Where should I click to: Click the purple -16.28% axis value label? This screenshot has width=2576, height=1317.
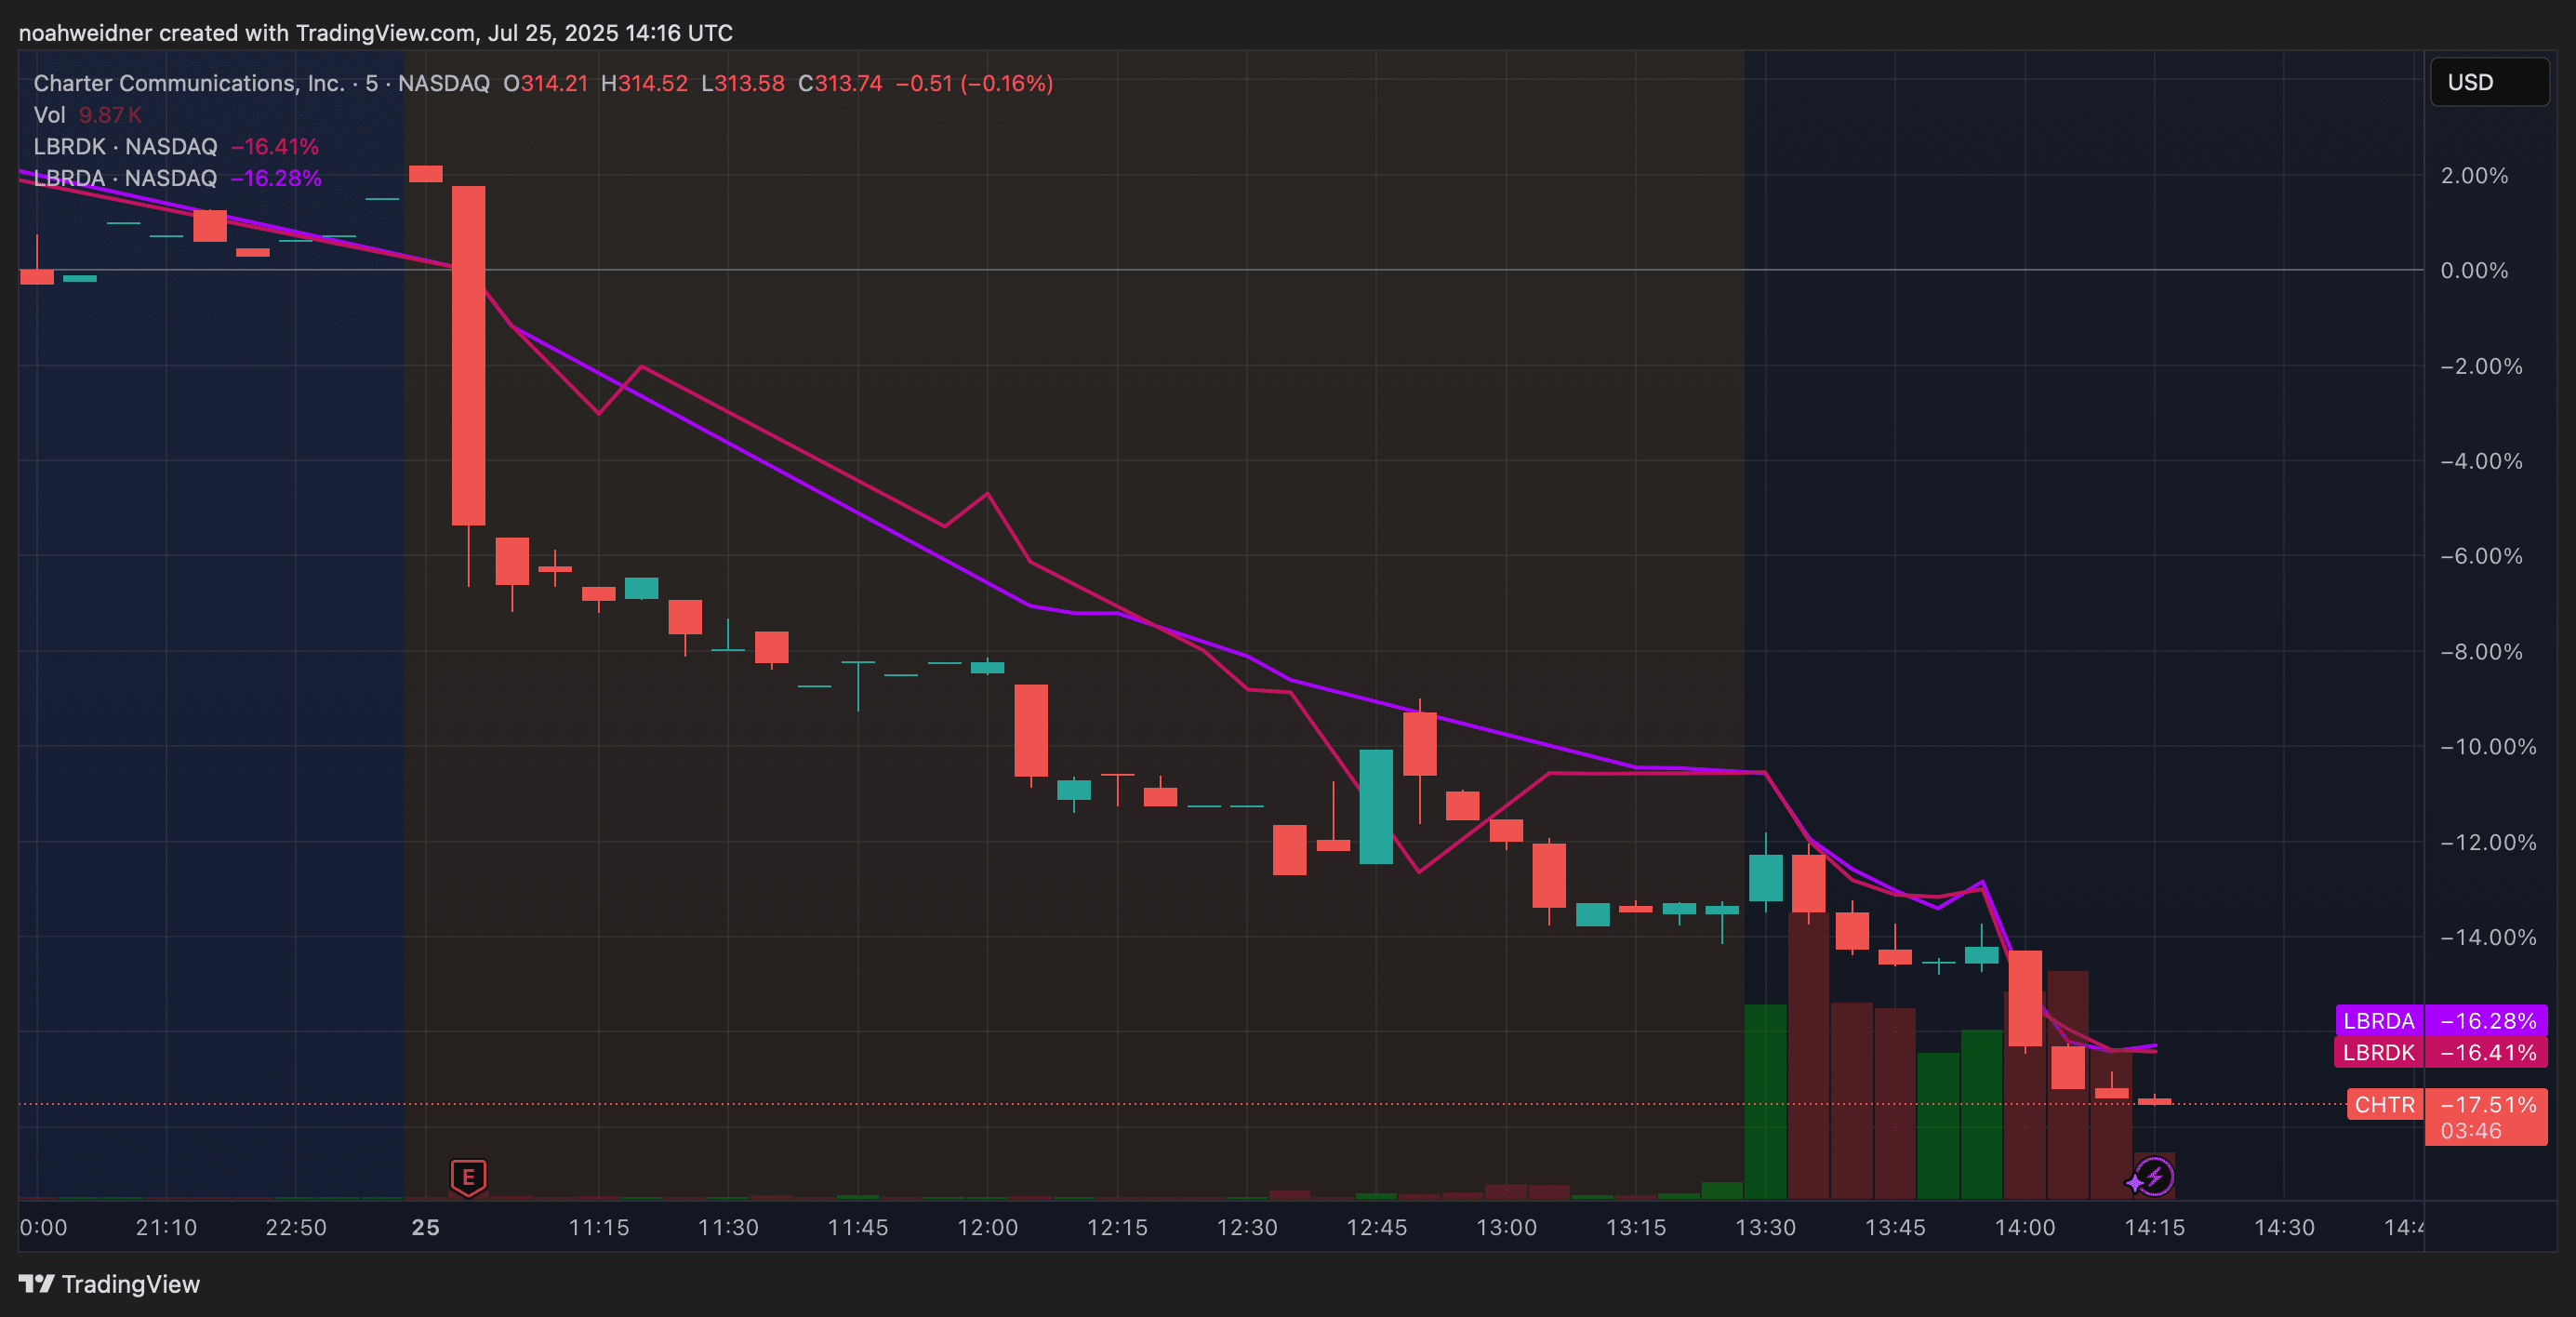pos(2487,1021)
